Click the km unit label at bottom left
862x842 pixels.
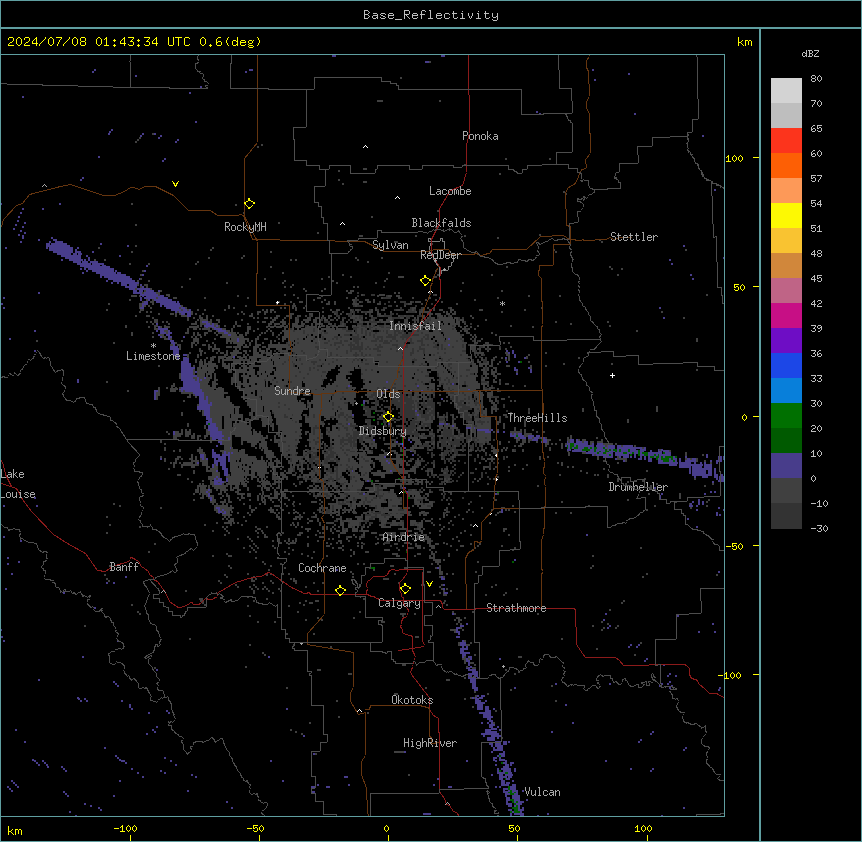click(15, 830)
